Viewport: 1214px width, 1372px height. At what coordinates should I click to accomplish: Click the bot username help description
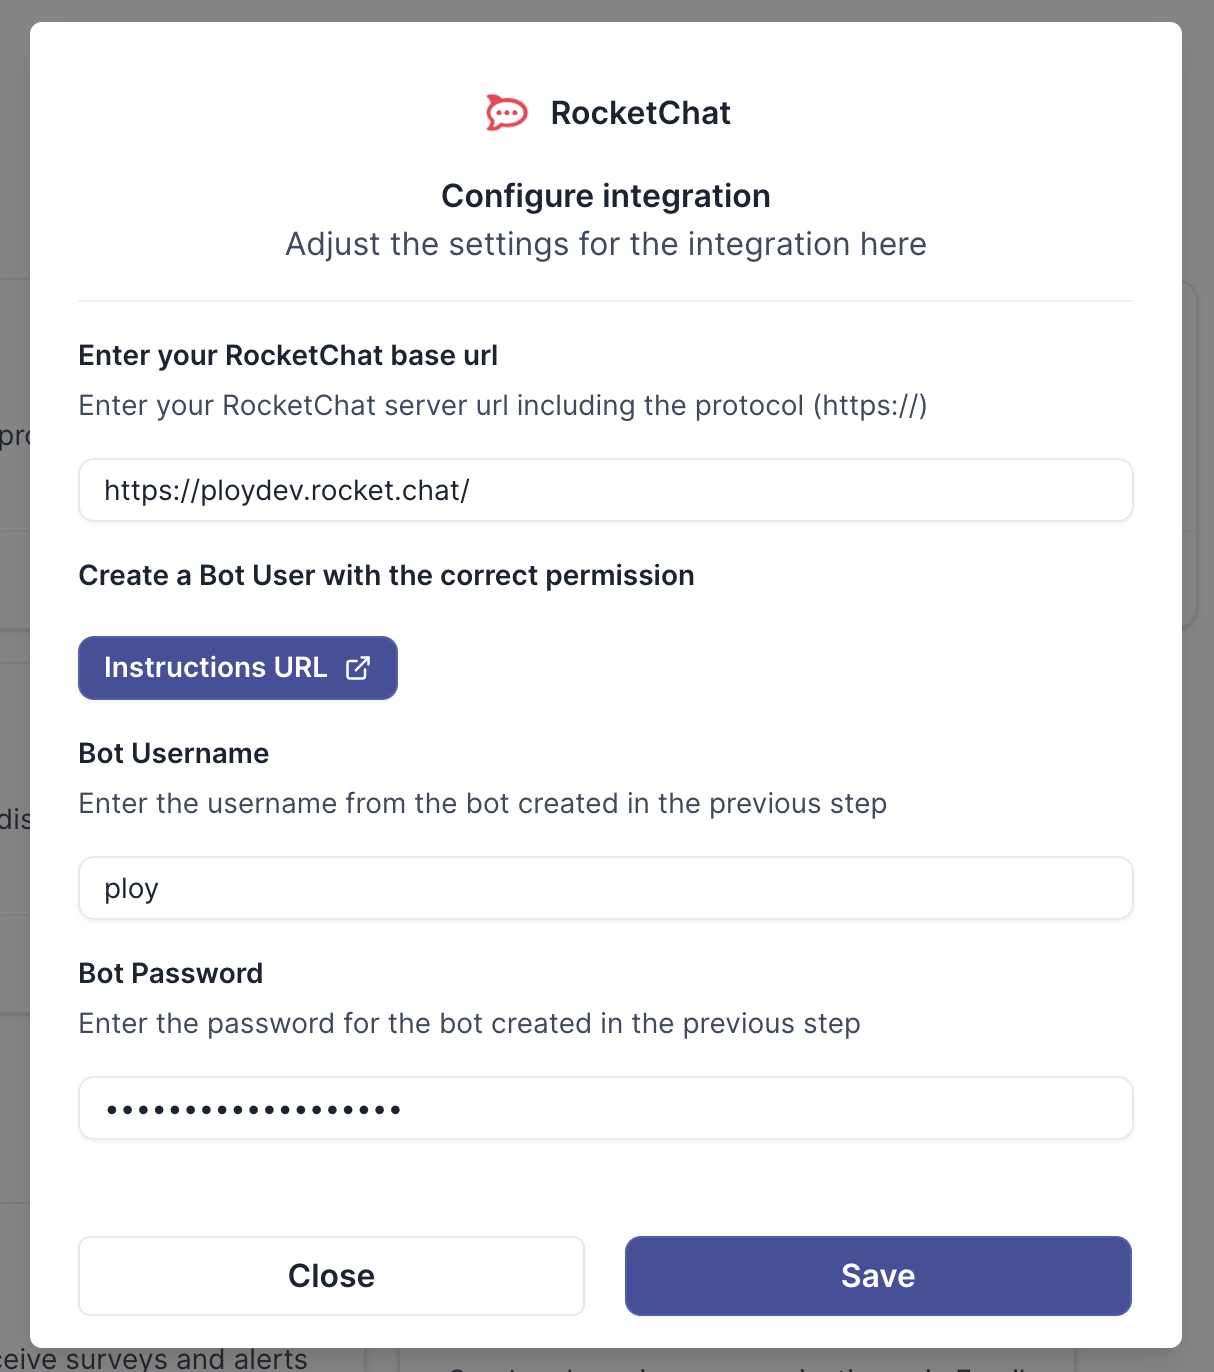click(482, 804)
